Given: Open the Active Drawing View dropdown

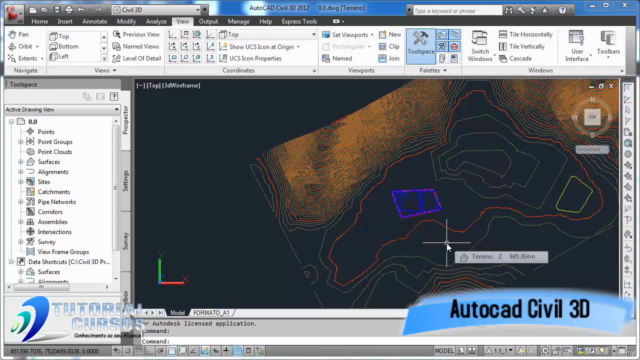Looking at the screenshot, I should [62, 109].
